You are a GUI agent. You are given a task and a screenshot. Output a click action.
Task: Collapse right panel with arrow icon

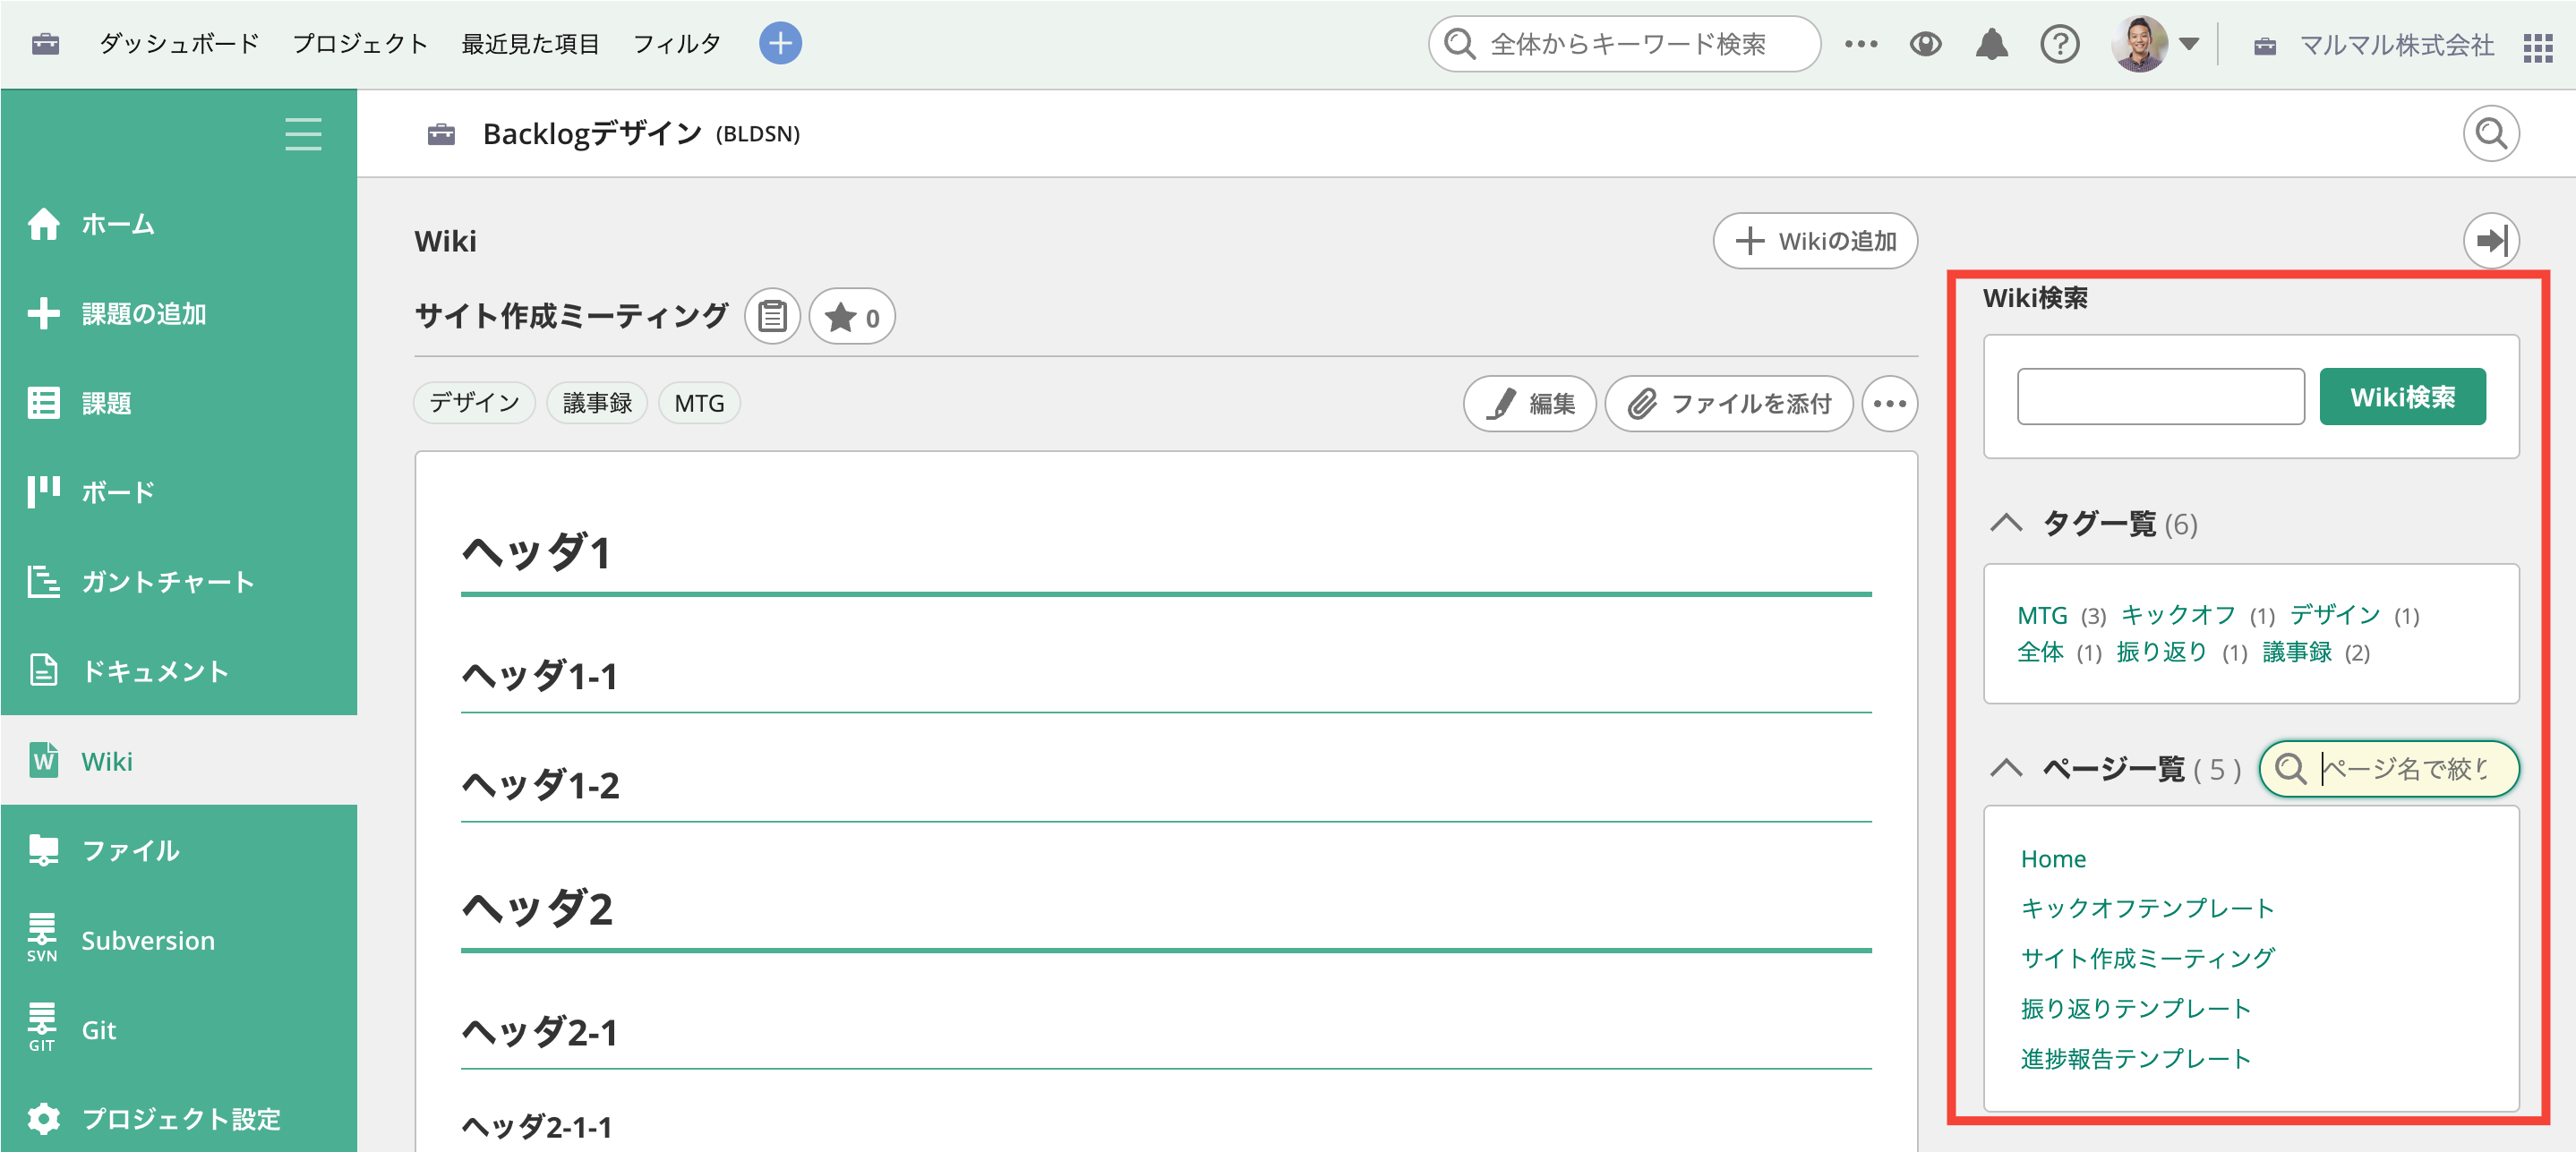click(x=2490, y=240)
